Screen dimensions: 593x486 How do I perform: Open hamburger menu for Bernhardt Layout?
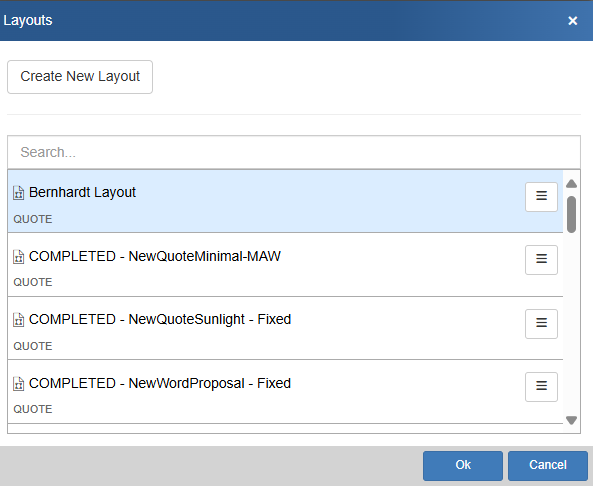click(x=541, y=197)
